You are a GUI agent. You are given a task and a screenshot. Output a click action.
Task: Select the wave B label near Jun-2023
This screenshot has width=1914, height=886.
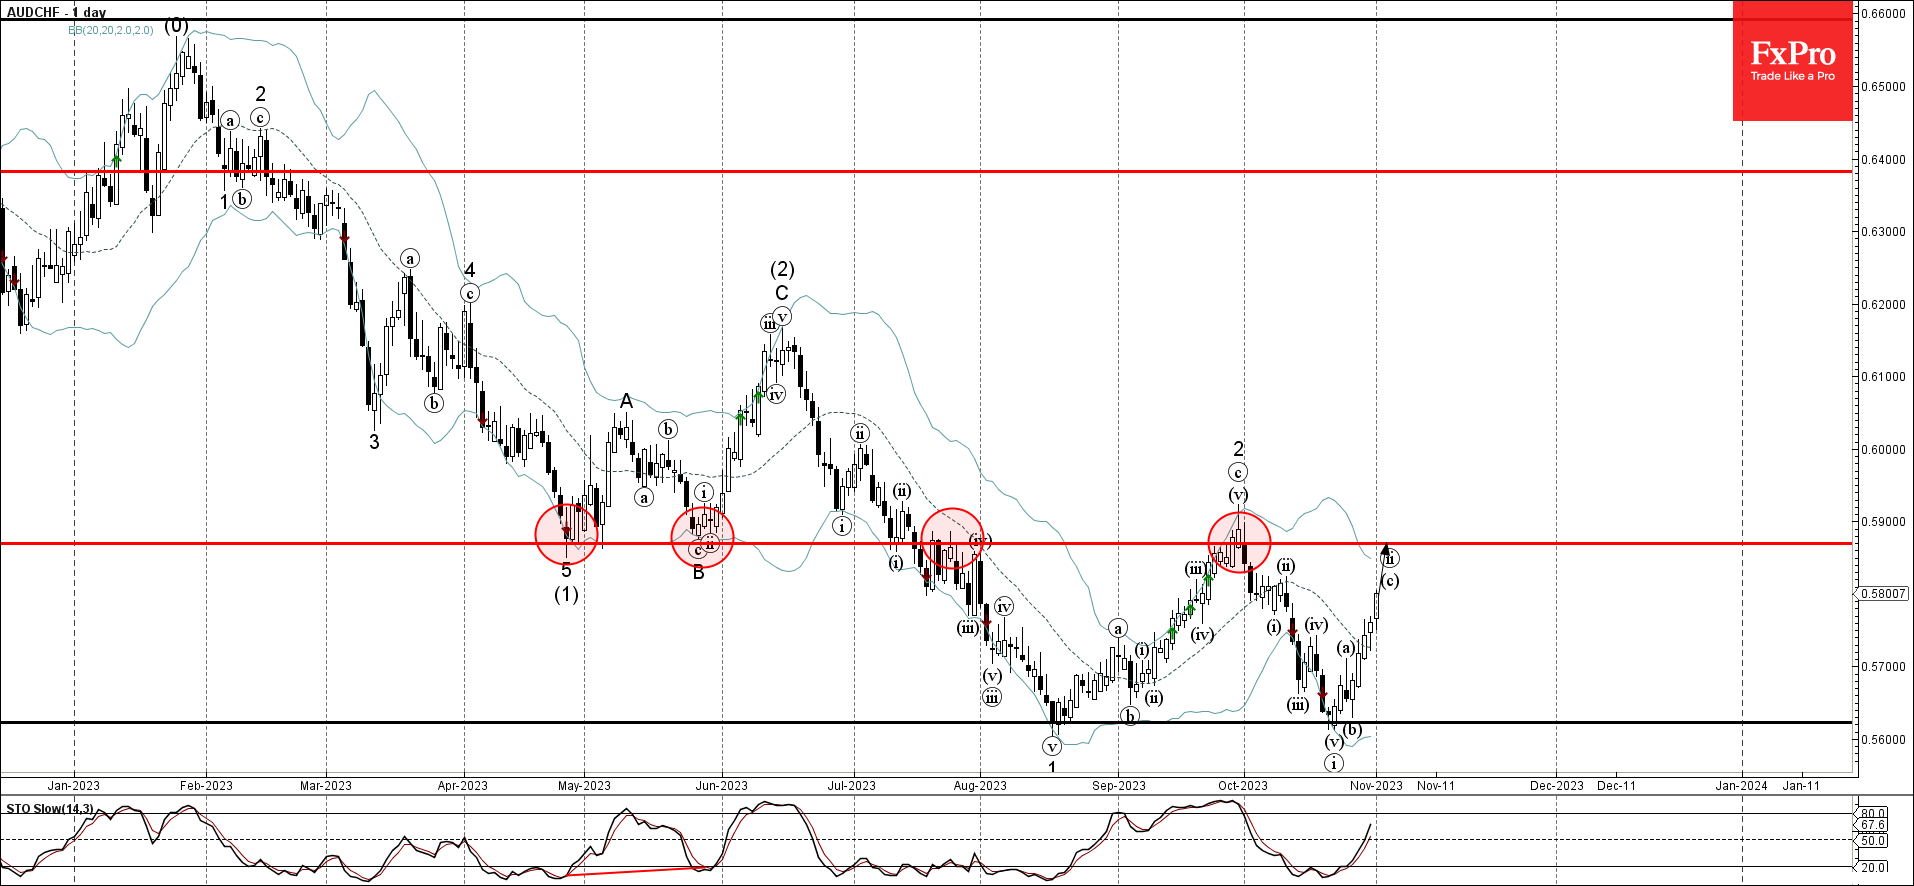(698, 573)
